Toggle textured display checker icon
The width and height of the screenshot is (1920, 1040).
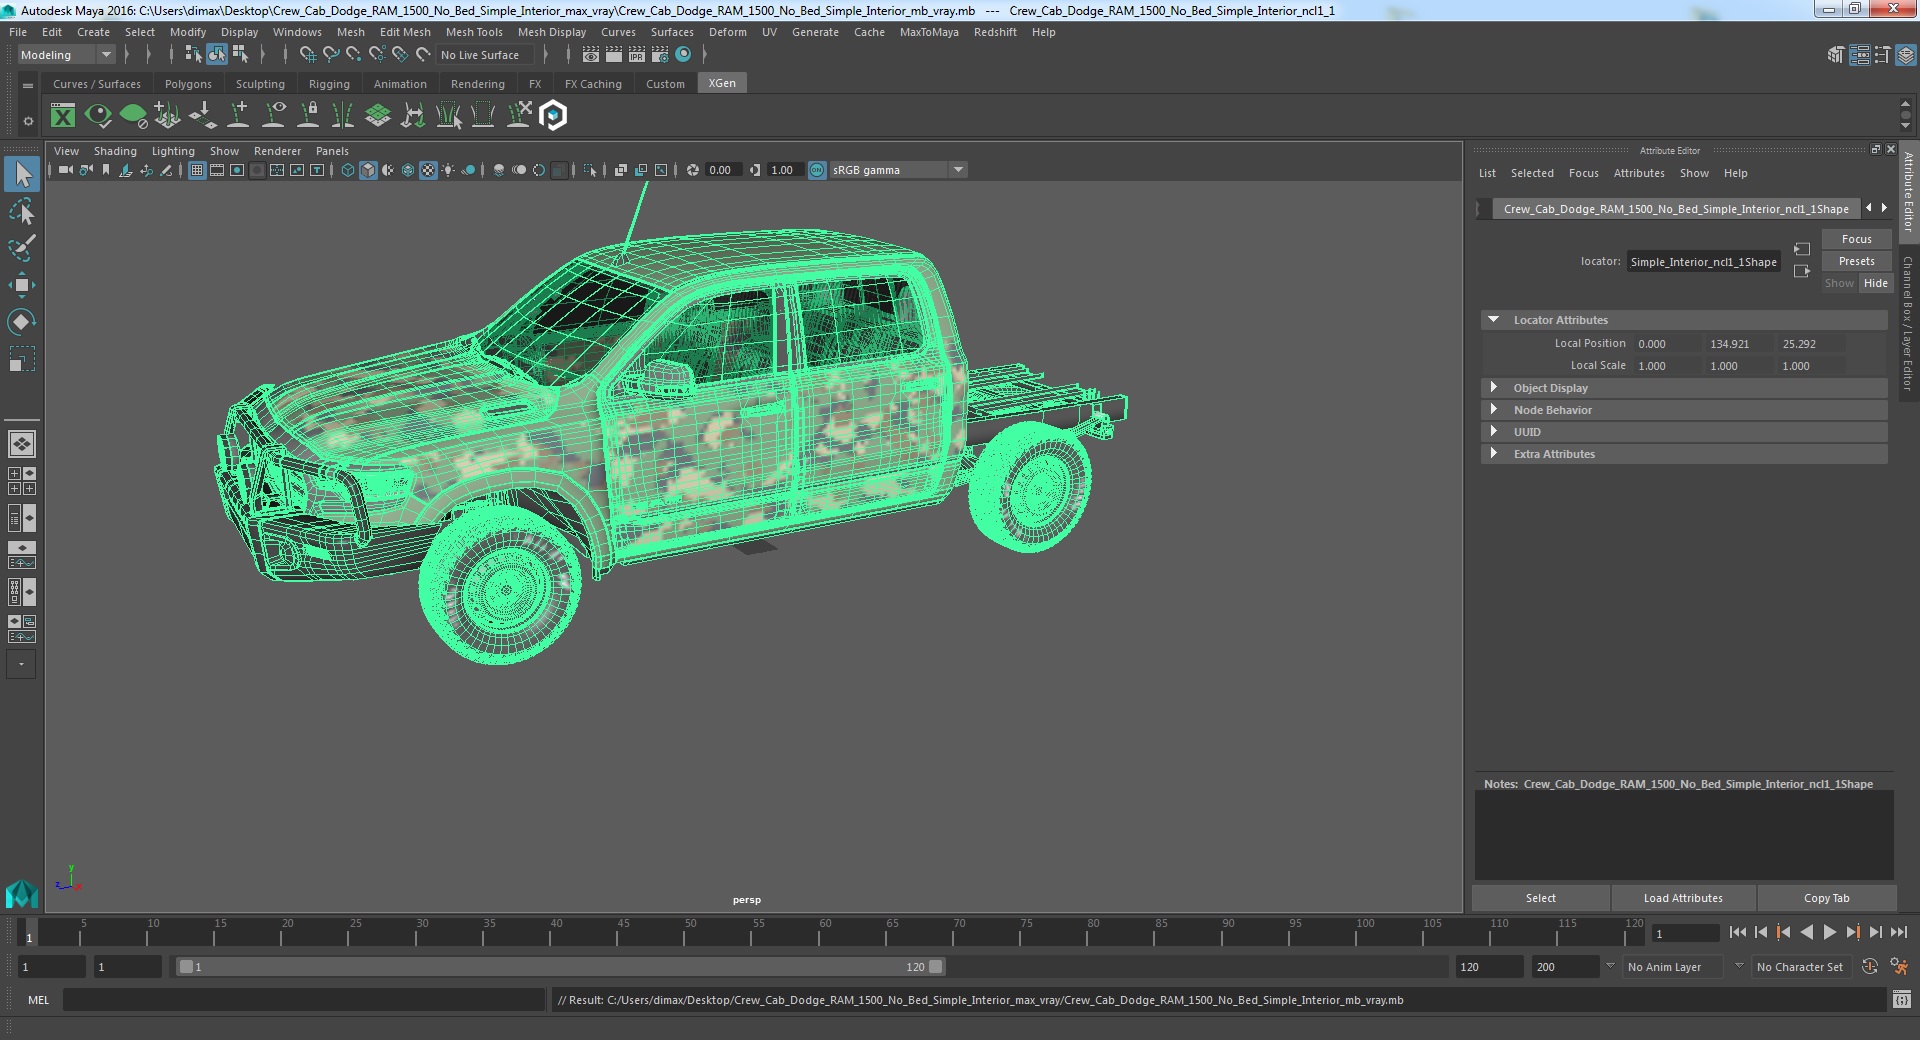428,170
